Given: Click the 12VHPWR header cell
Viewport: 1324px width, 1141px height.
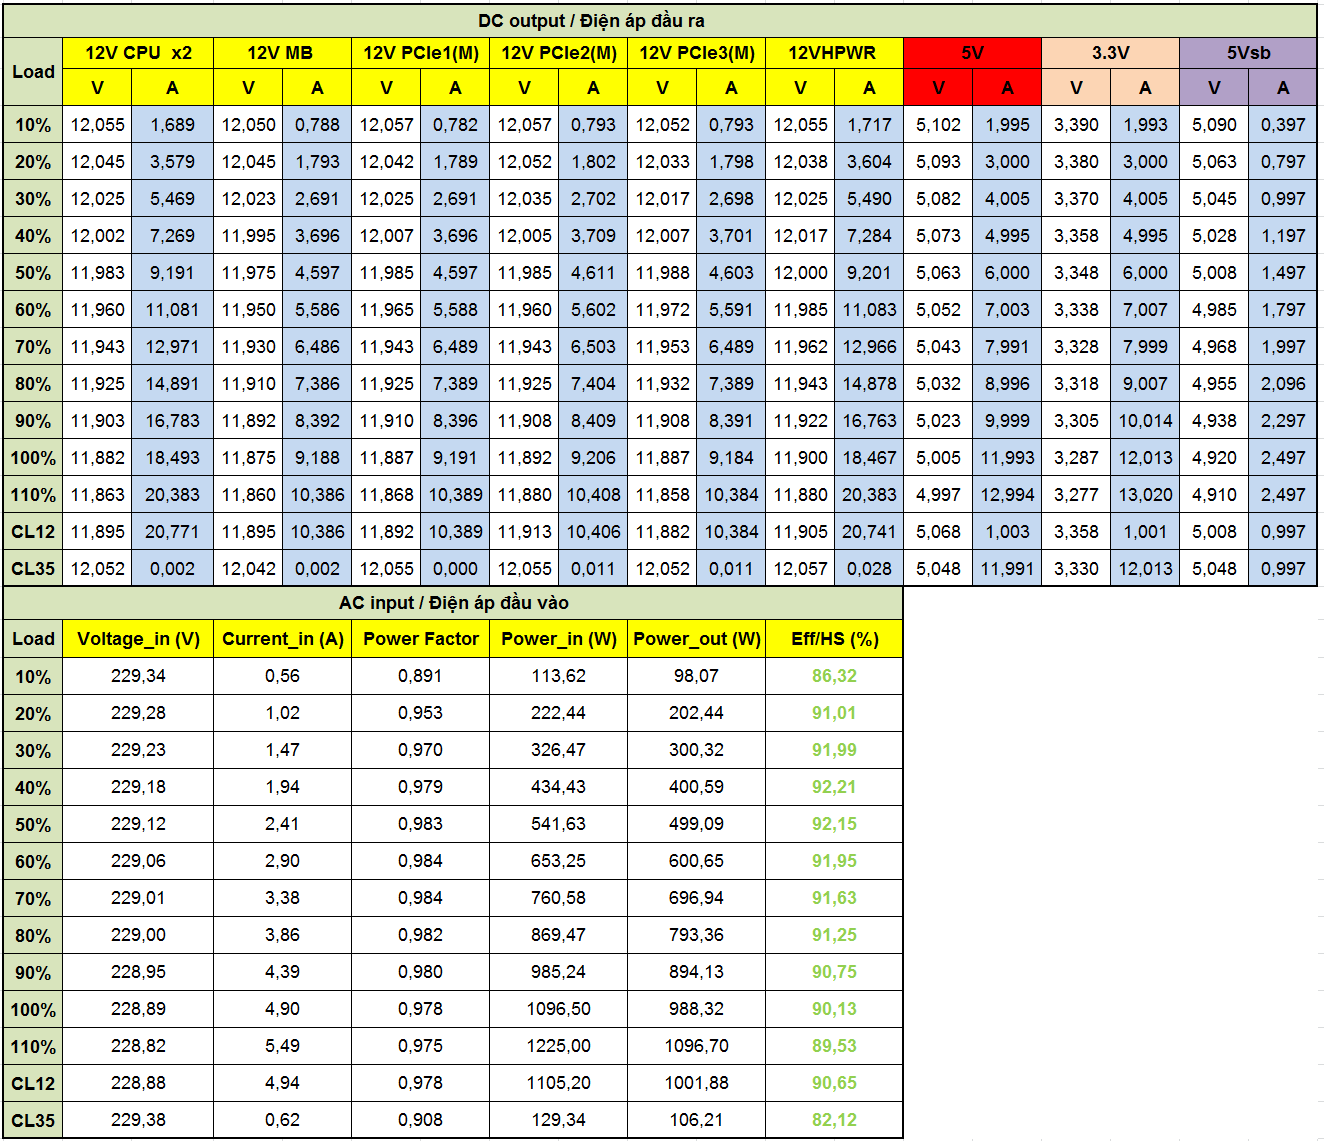Looking at the screenshot, I should pos(833,53).
